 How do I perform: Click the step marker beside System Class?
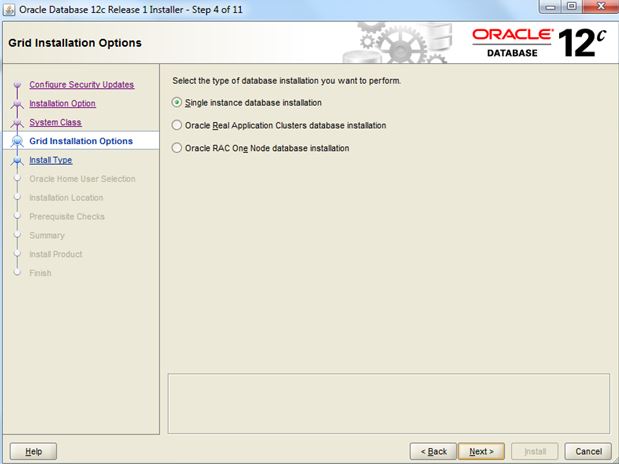coord(17,123)
